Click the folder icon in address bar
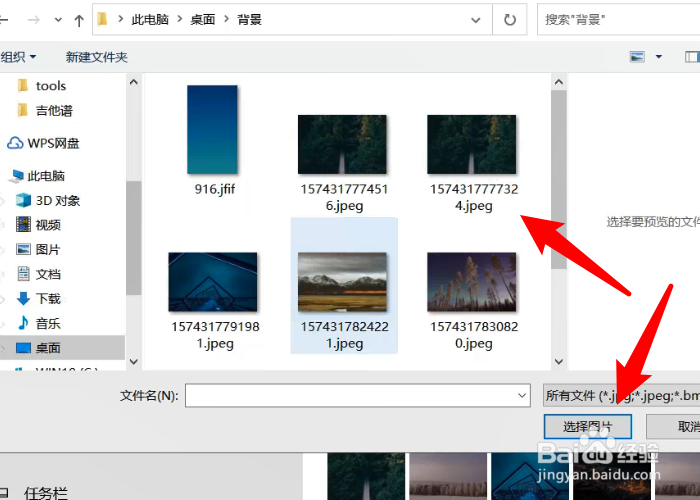The image size is (700, 500). [103, 19]
